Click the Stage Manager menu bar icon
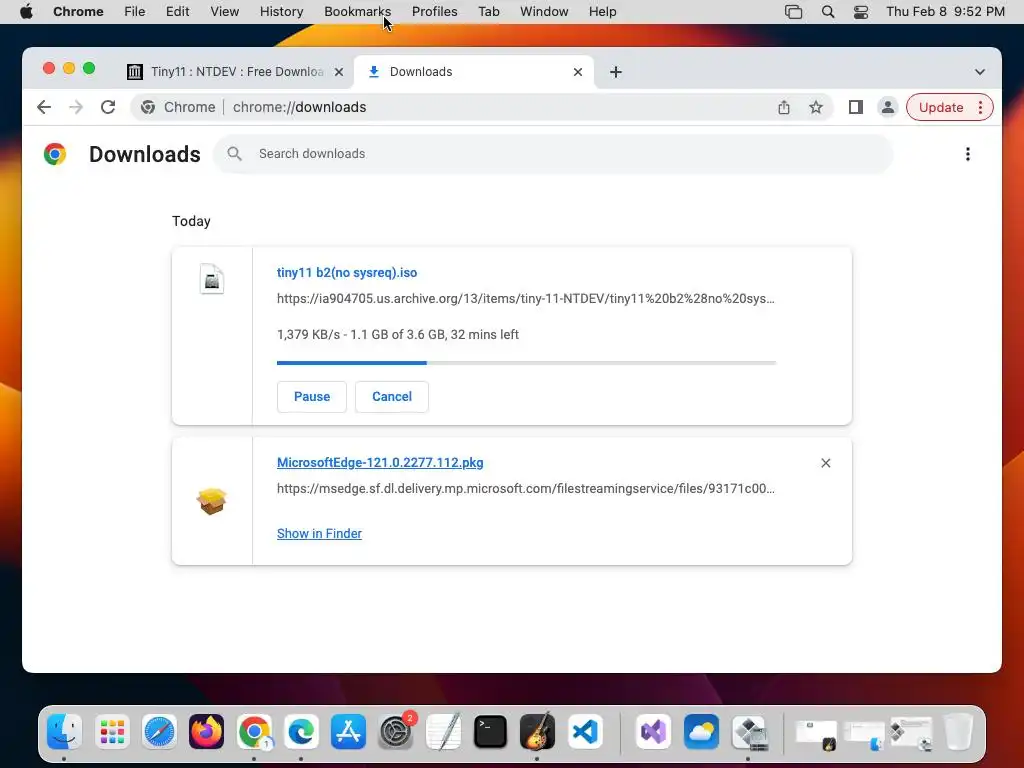The image size is (1024, 768). pyautogui.click(x=793, y=12)
